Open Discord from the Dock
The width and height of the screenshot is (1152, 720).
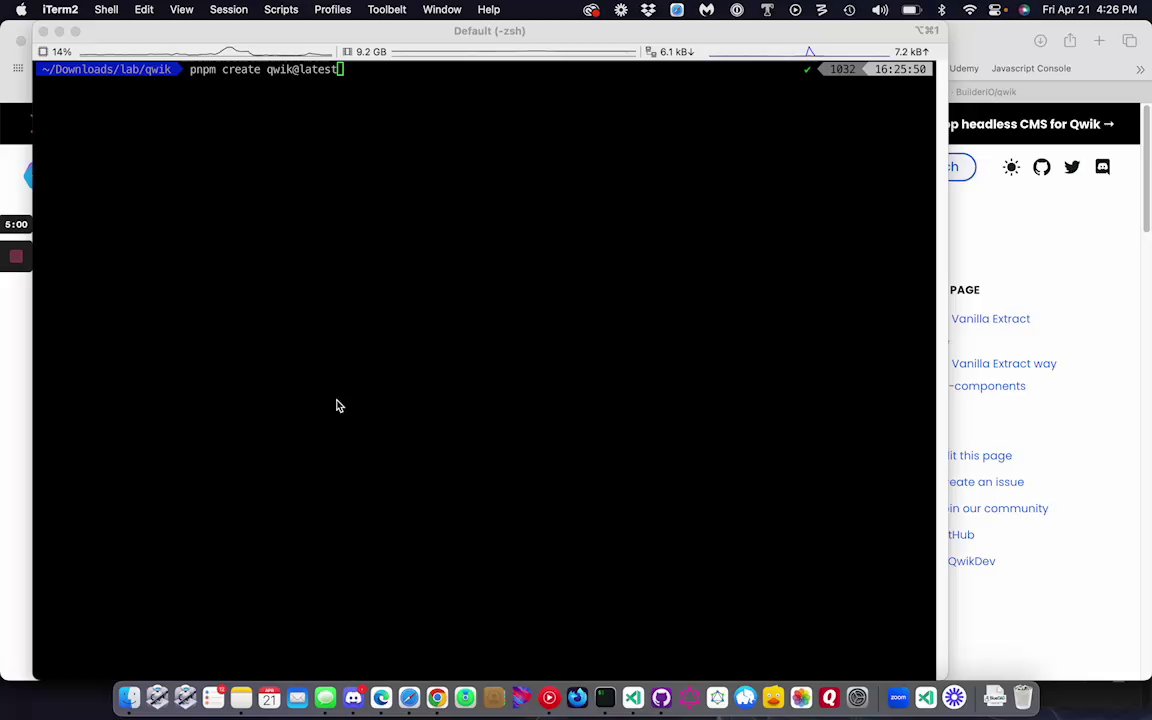coord(353,697)
